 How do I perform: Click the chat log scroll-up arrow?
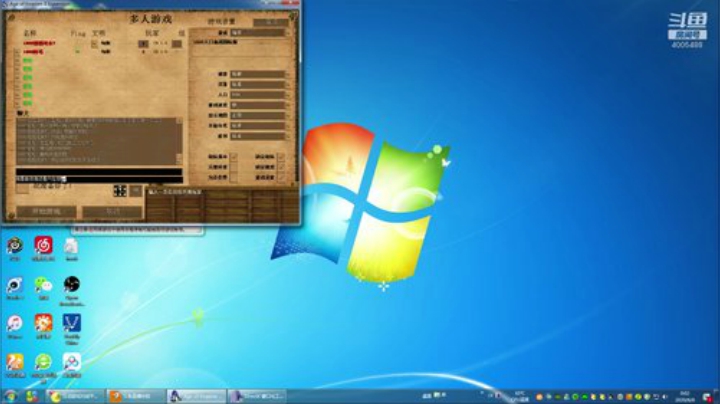coord(179,121)
